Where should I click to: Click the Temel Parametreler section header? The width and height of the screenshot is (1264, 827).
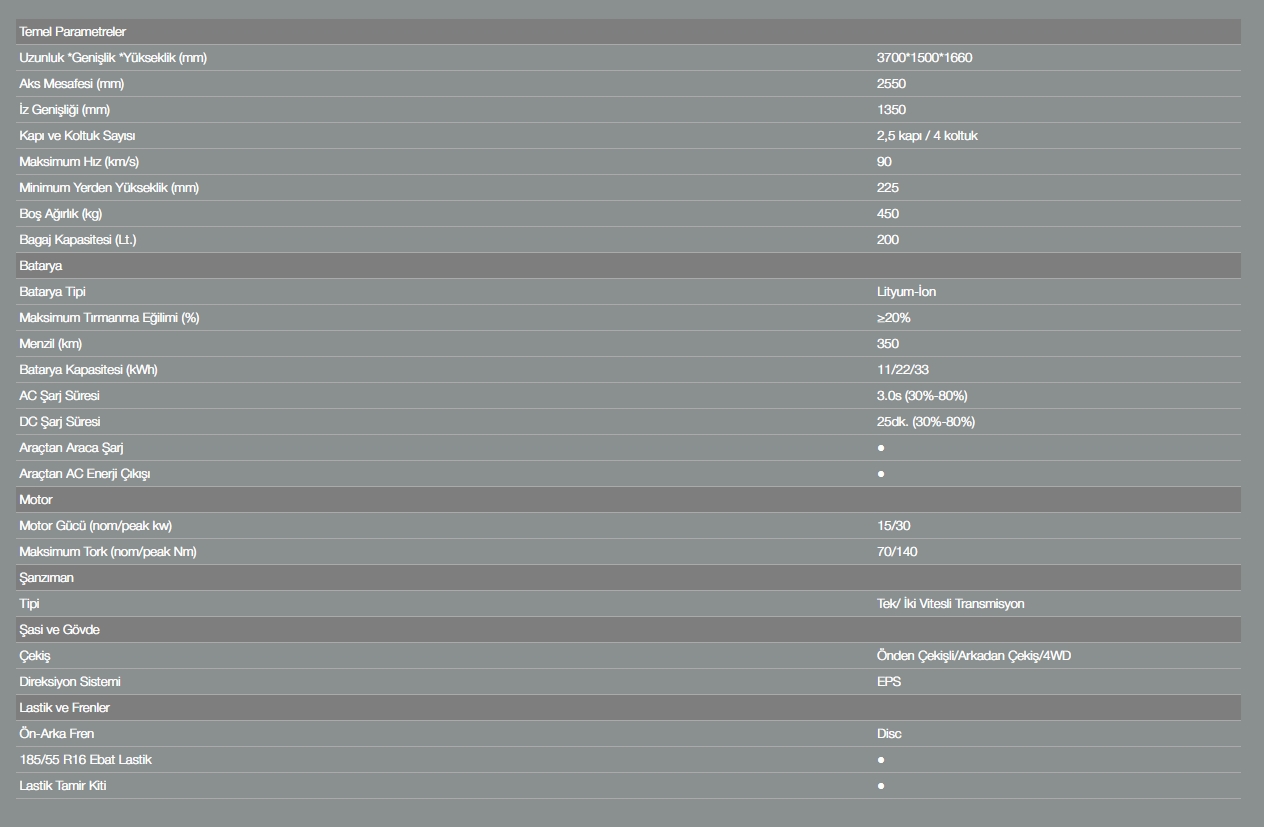click(x=628, y=32)
